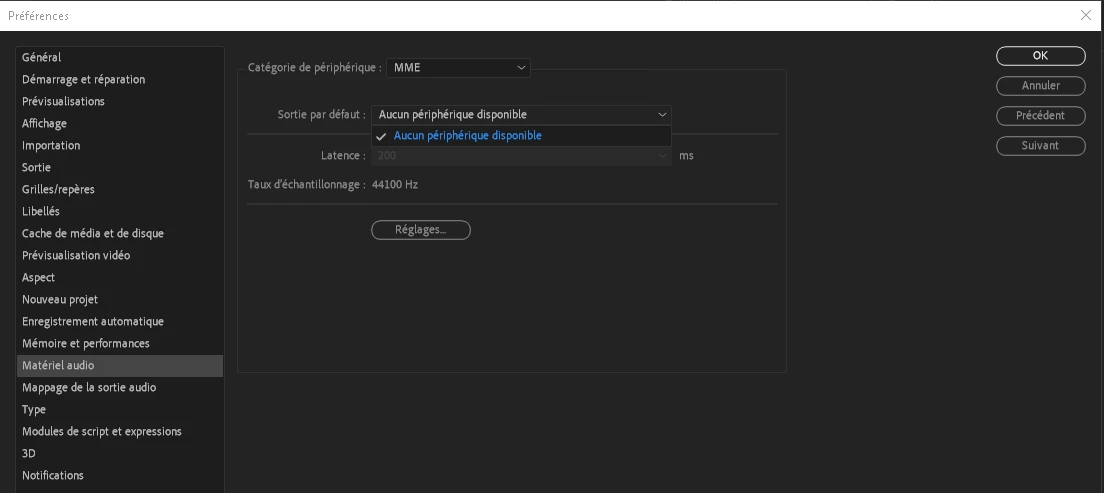
Task: Close the Préférences dialog window
Action: pyautogui.click(x=1086, y=15)
